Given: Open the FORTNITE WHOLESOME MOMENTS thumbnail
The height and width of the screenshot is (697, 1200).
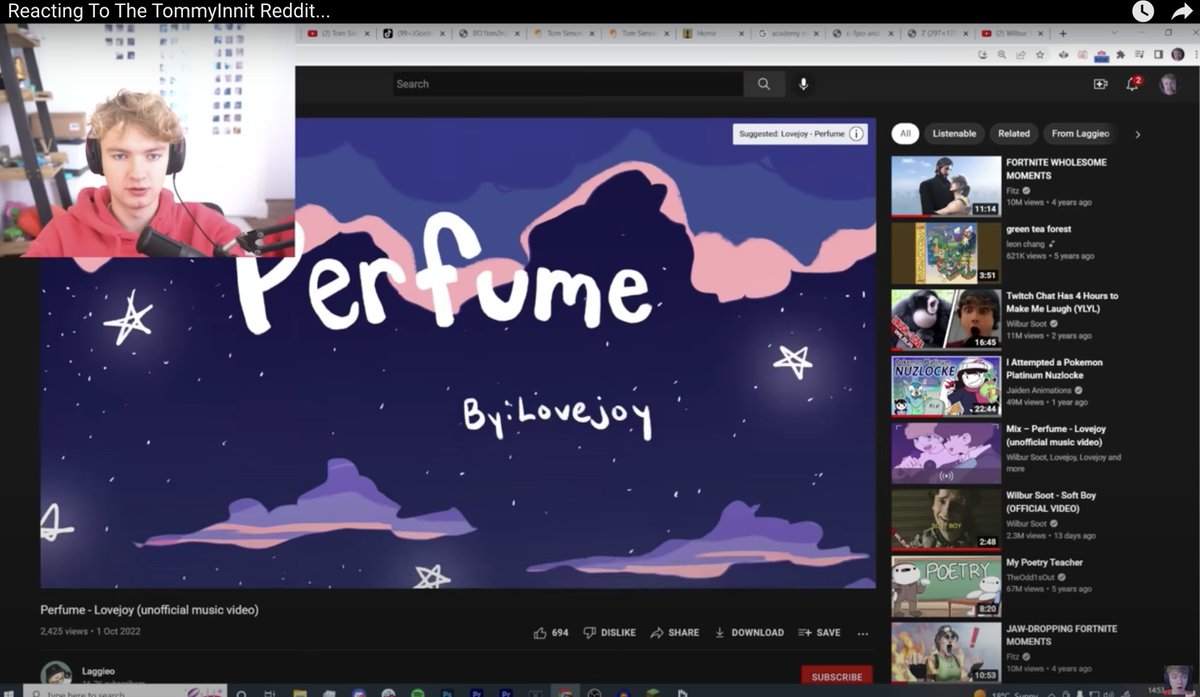Looking at the screenshot, I should (x=946, y=186).
